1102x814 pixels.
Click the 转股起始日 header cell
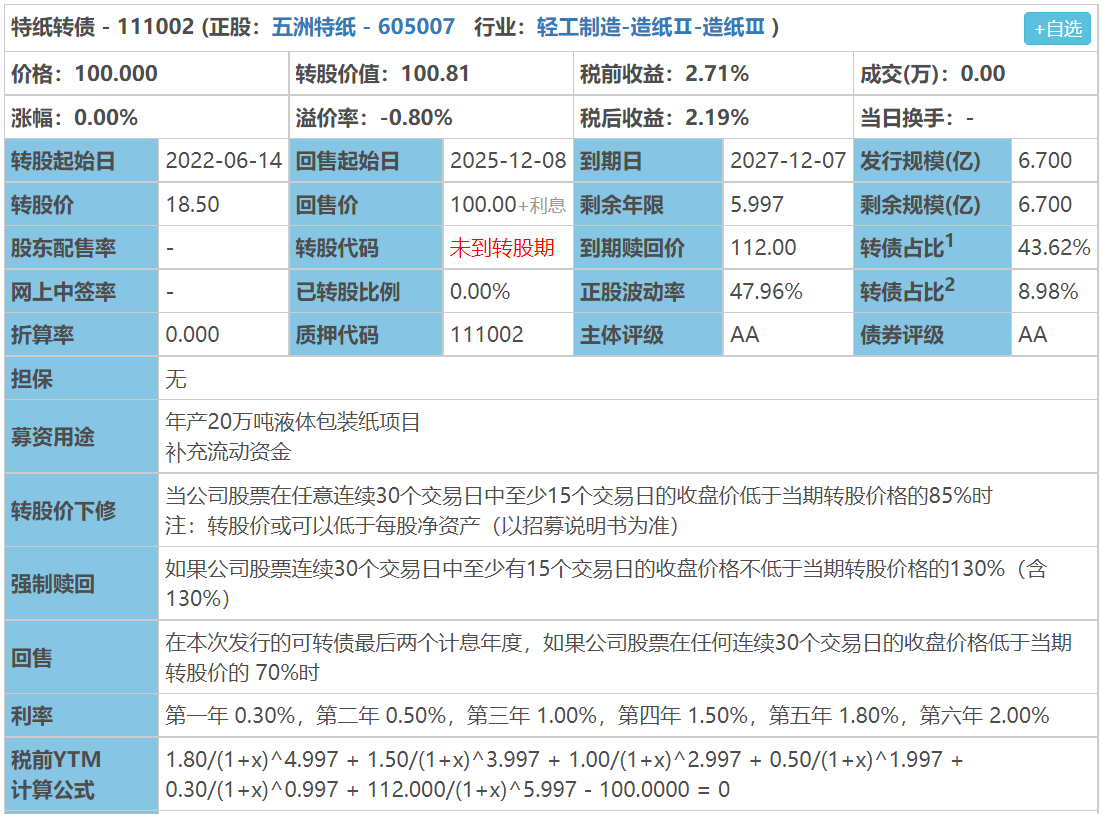tap(82, 161)
